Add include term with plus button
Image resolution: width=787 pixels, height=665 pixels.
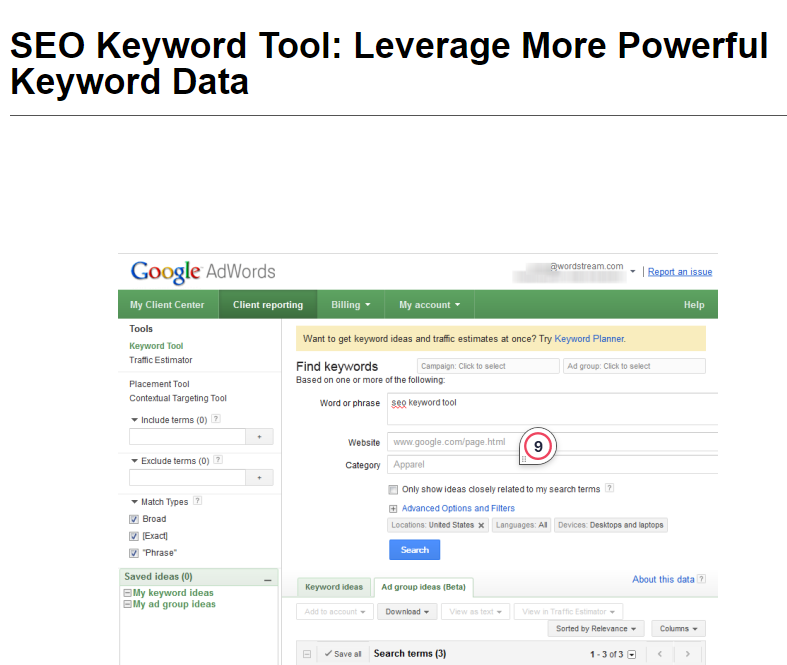pyautogui.click(x=259, y=437)
